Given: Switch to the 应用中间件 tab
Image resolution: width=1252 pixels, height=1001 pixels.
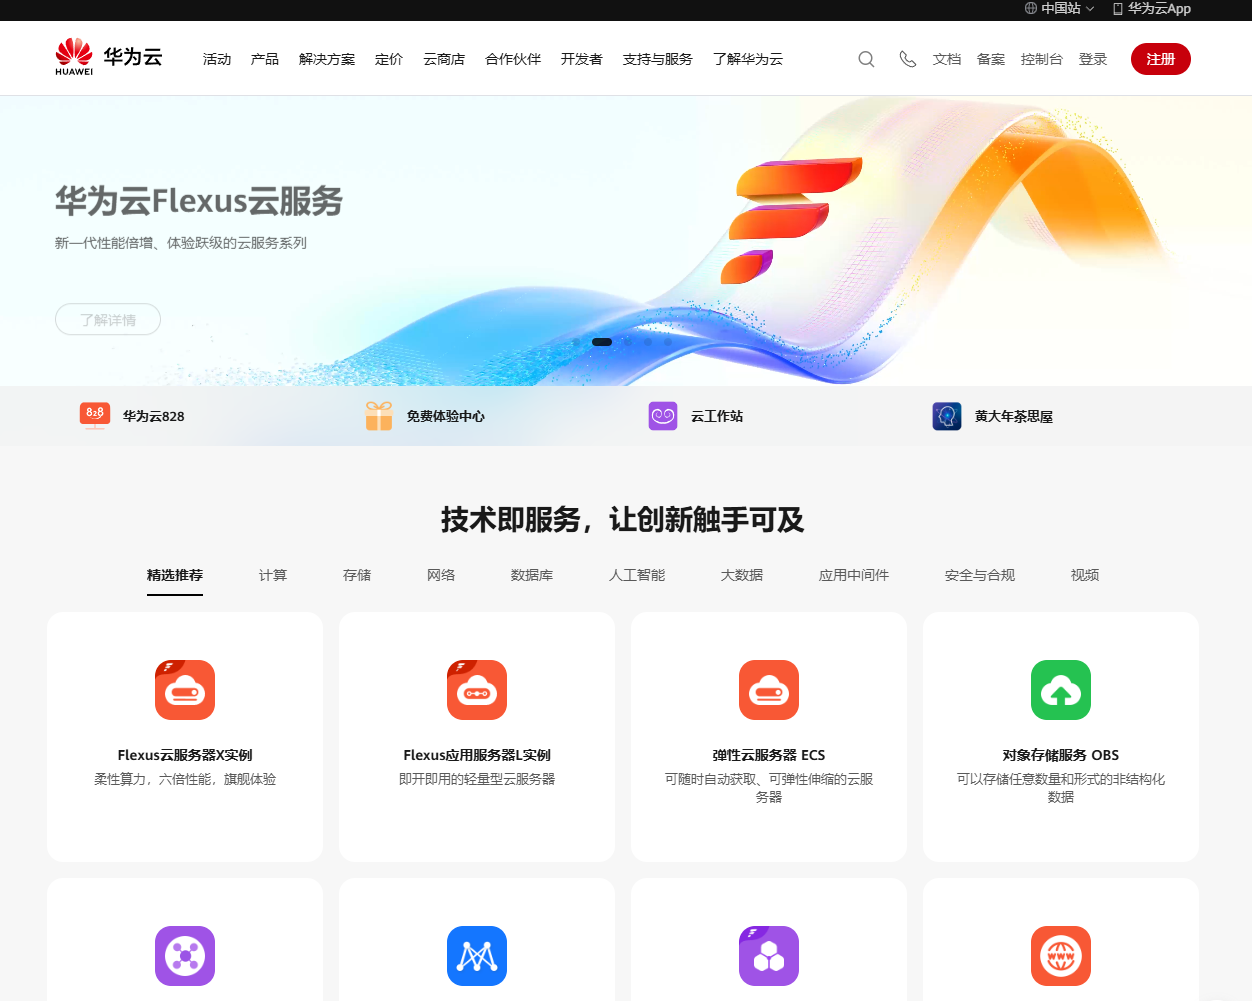Looking at the screenshot, I should click(x=854, y=575).
